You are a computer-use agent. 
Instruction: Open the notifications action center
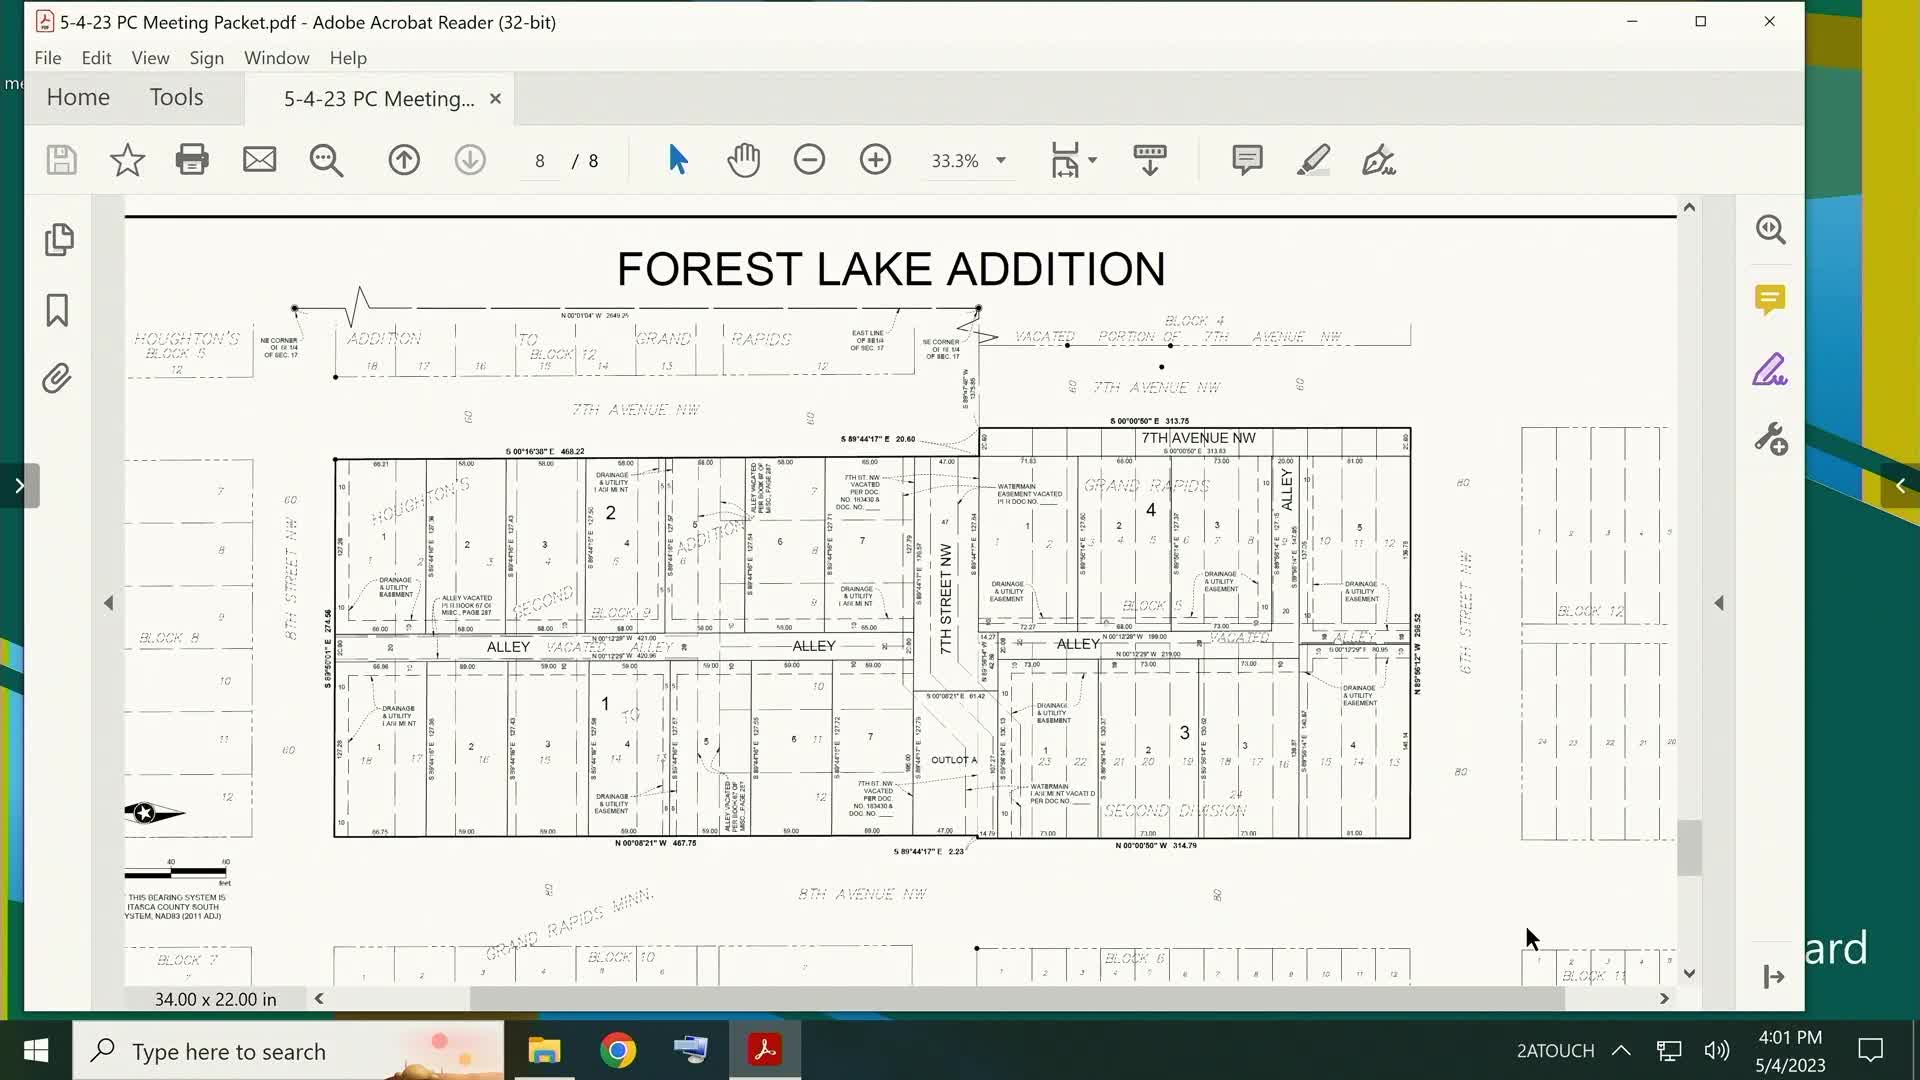point(1870,1051)
